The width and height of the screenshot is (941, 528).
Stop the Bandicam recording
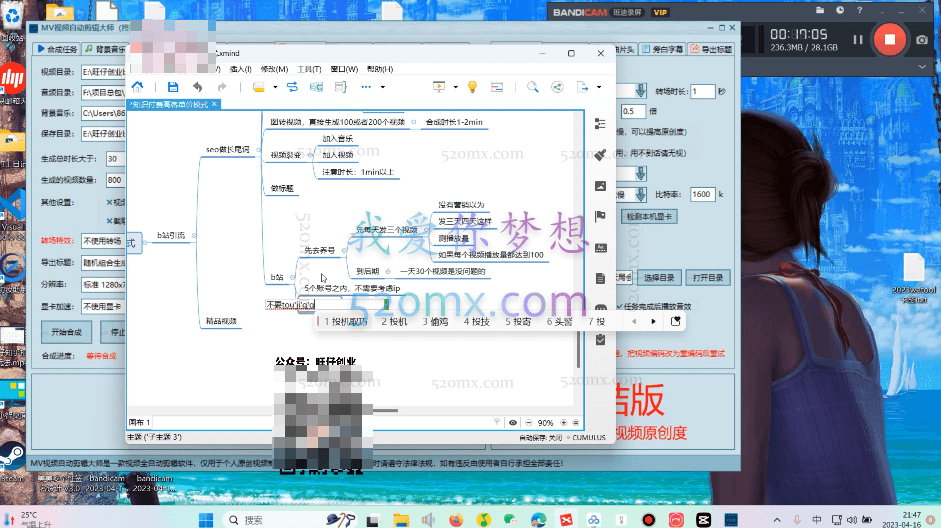pyautogui.click(x=889, y=40)
